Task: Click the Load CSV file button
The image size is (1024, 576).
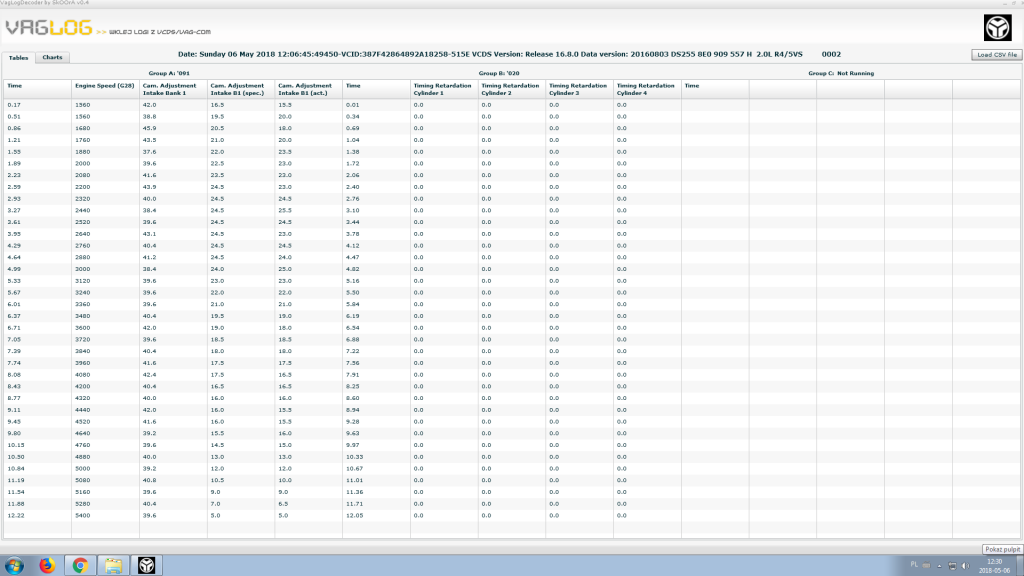Action: (x=997, y=55)
